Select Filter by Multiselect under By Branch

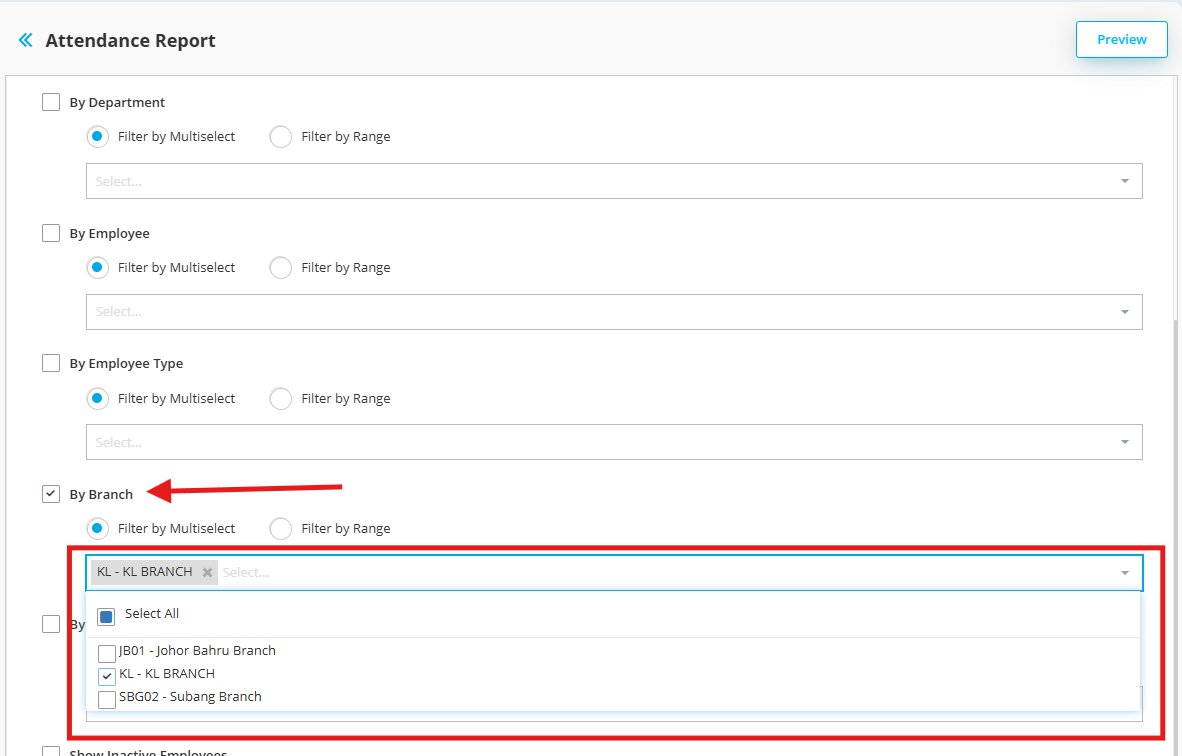(97, 528)
